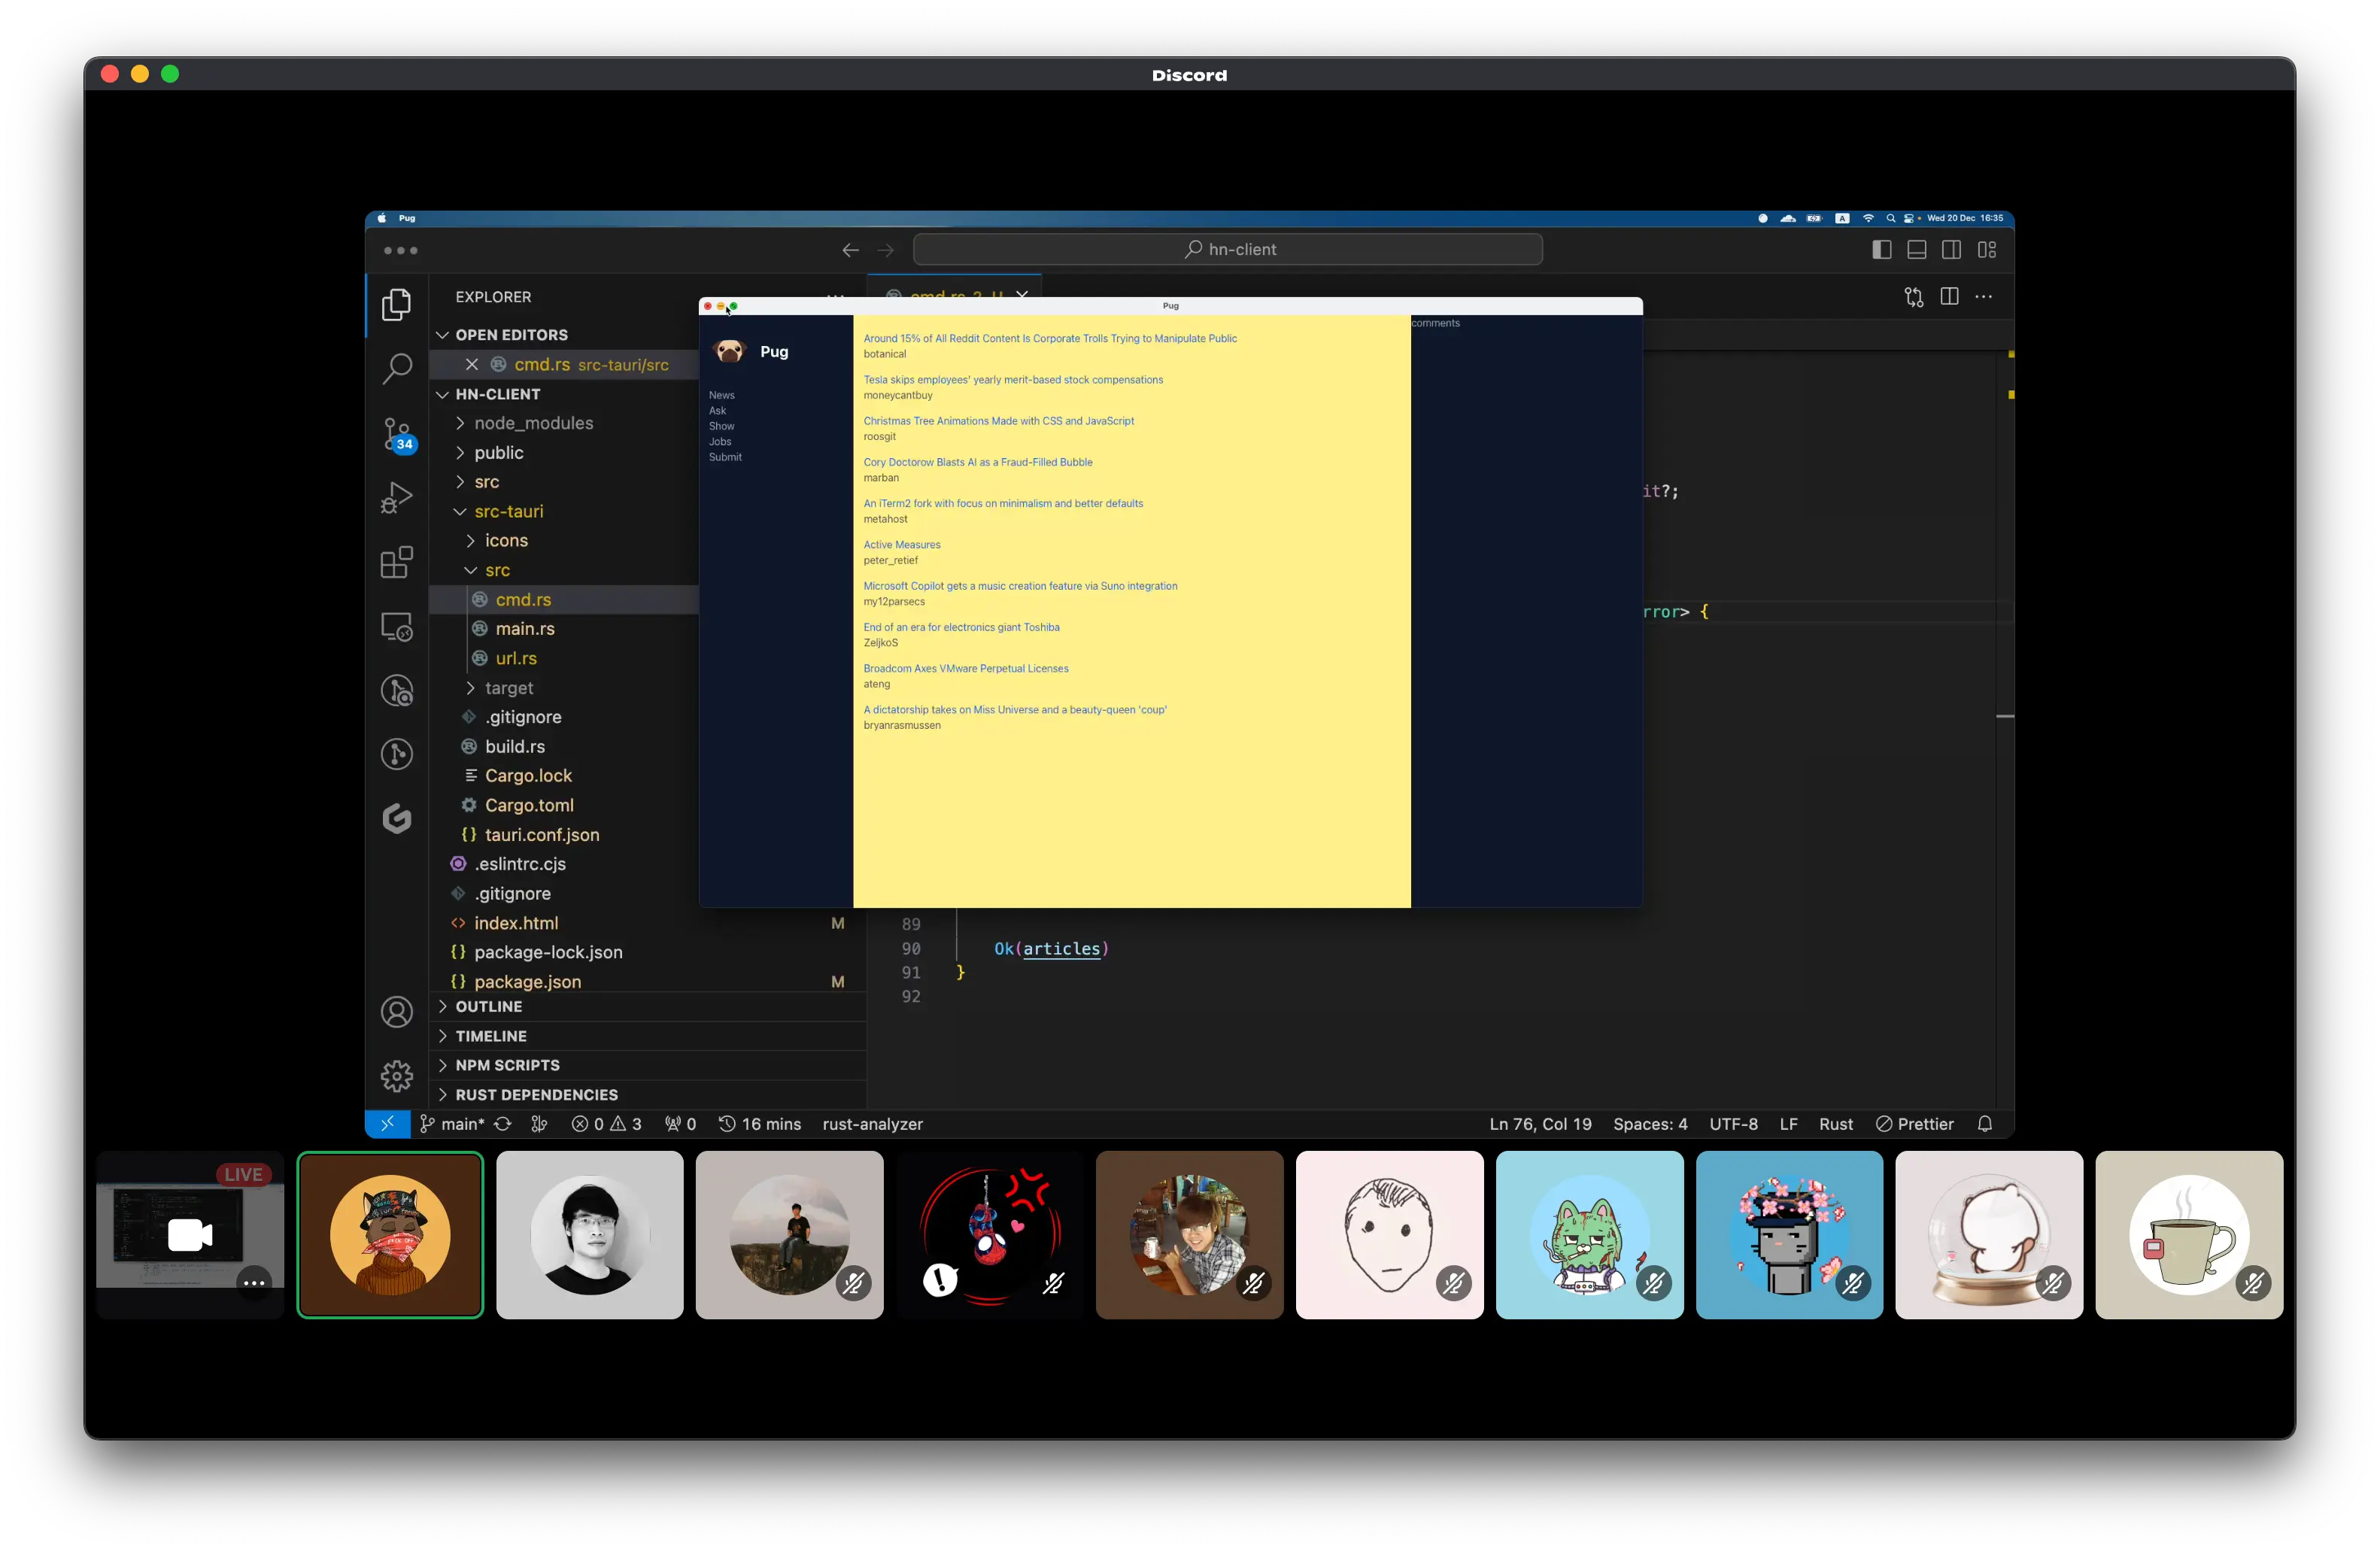Open url.rs in the file tree

516,658
